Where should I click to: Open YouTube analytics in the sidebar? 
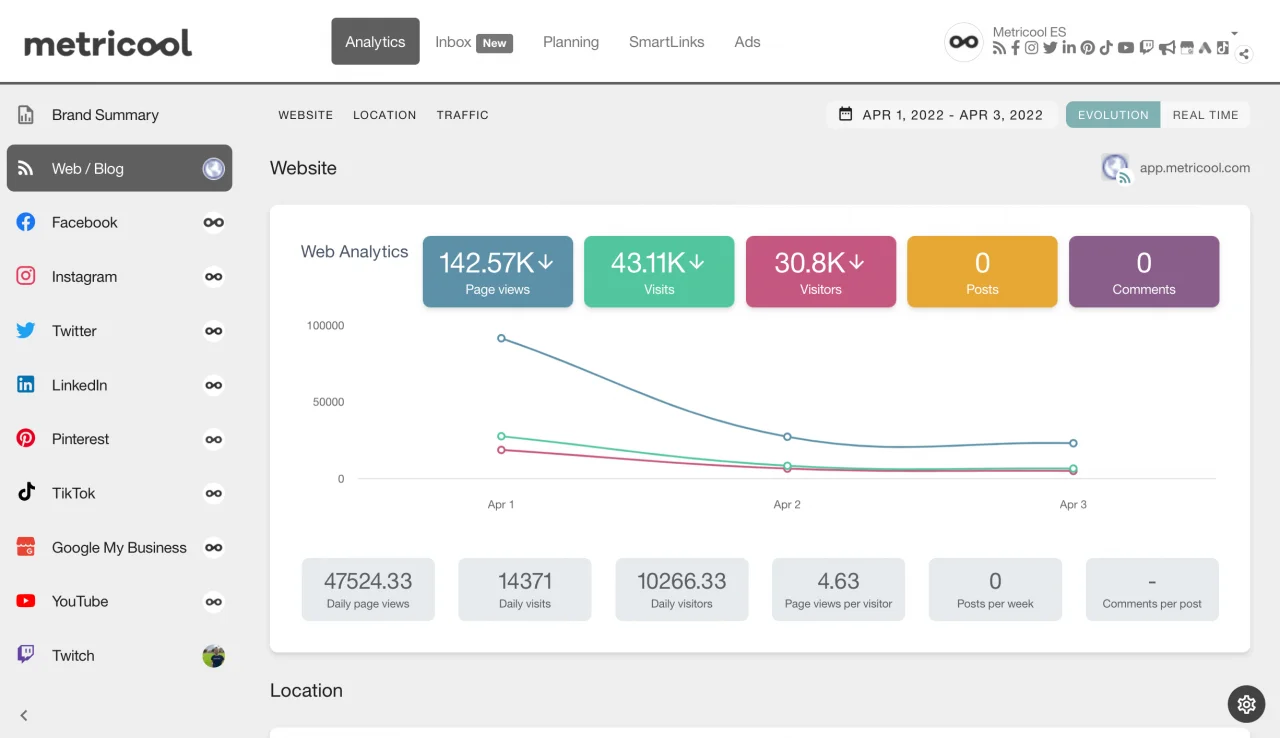click(x=79, y=601)
